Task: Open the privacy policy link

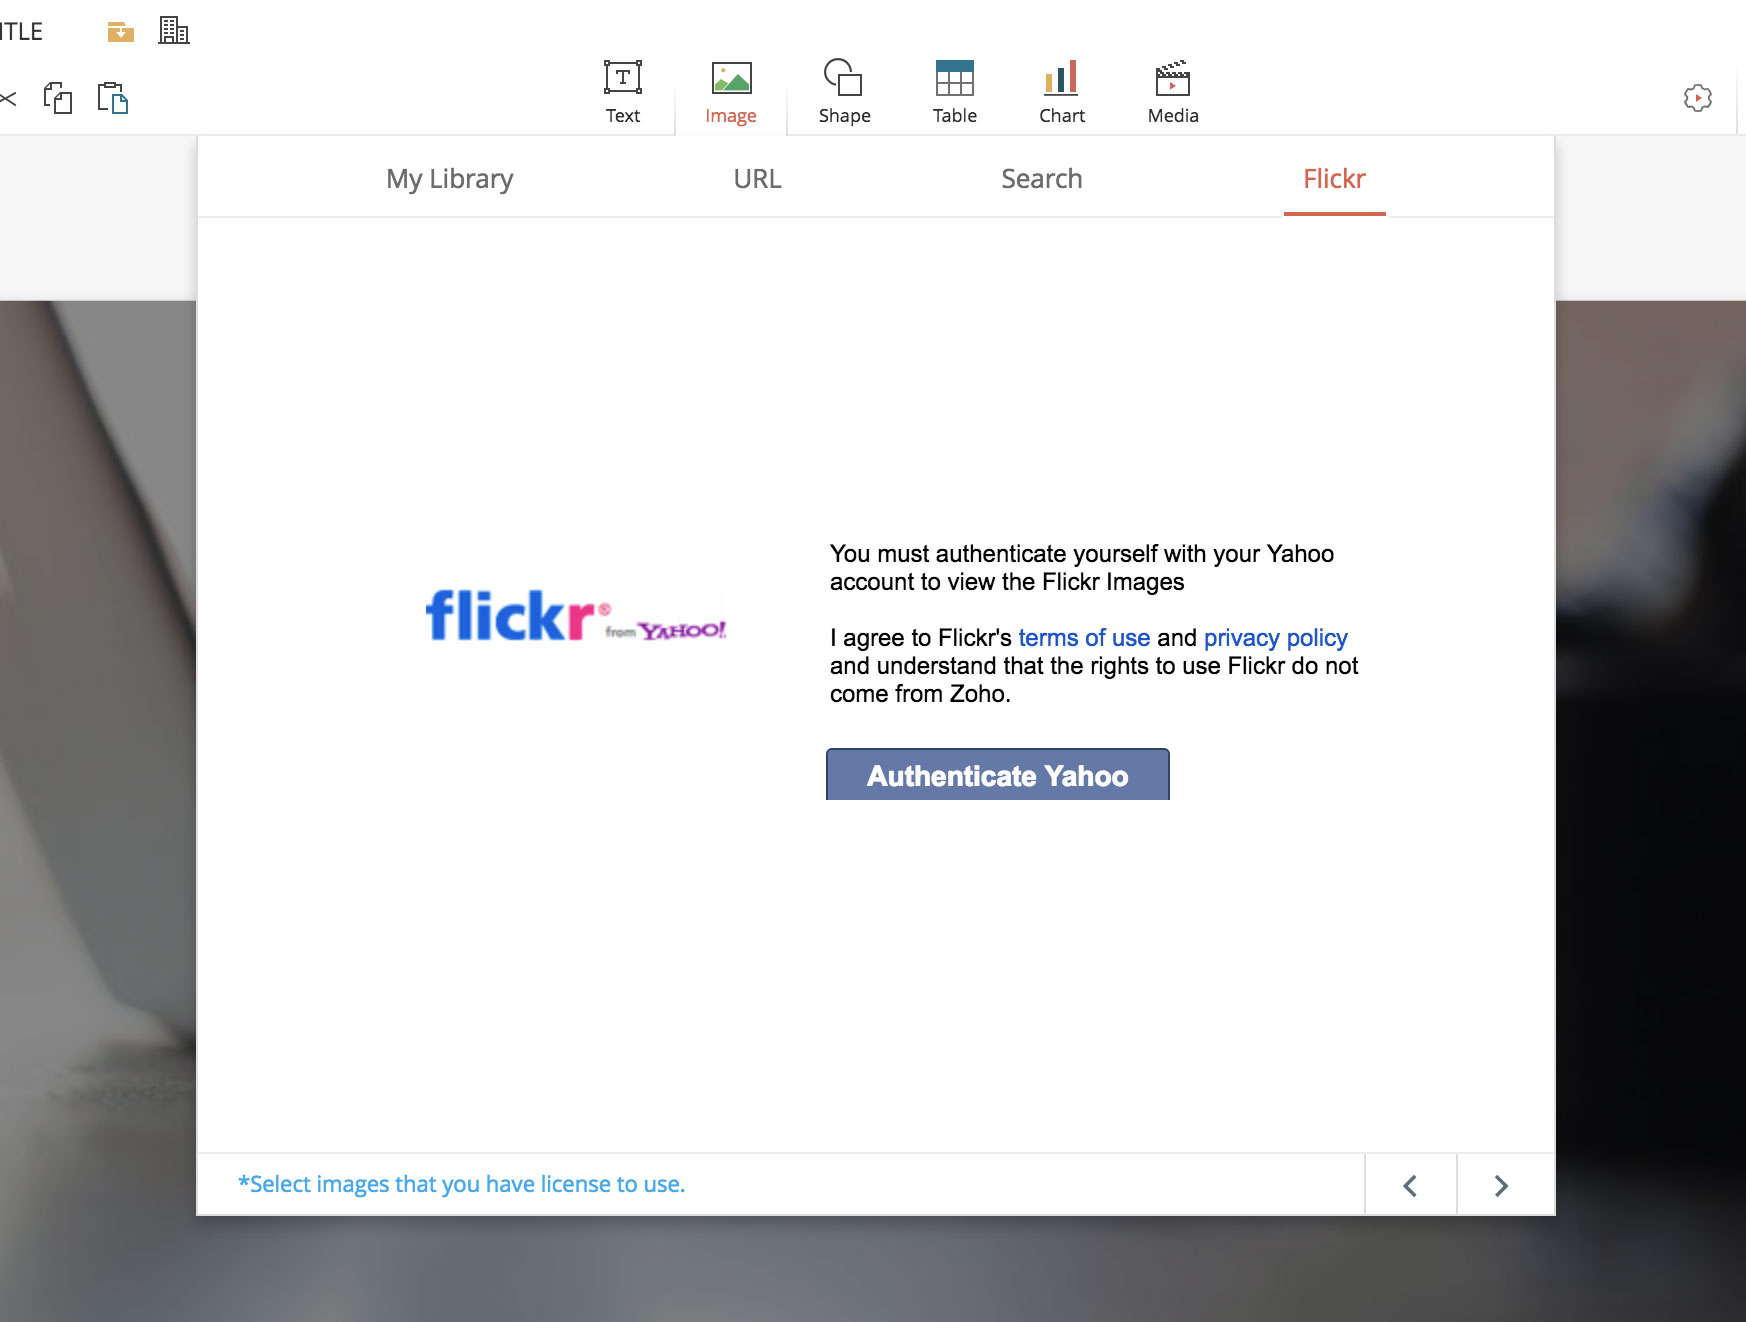Action: [x=1276, y=638]
